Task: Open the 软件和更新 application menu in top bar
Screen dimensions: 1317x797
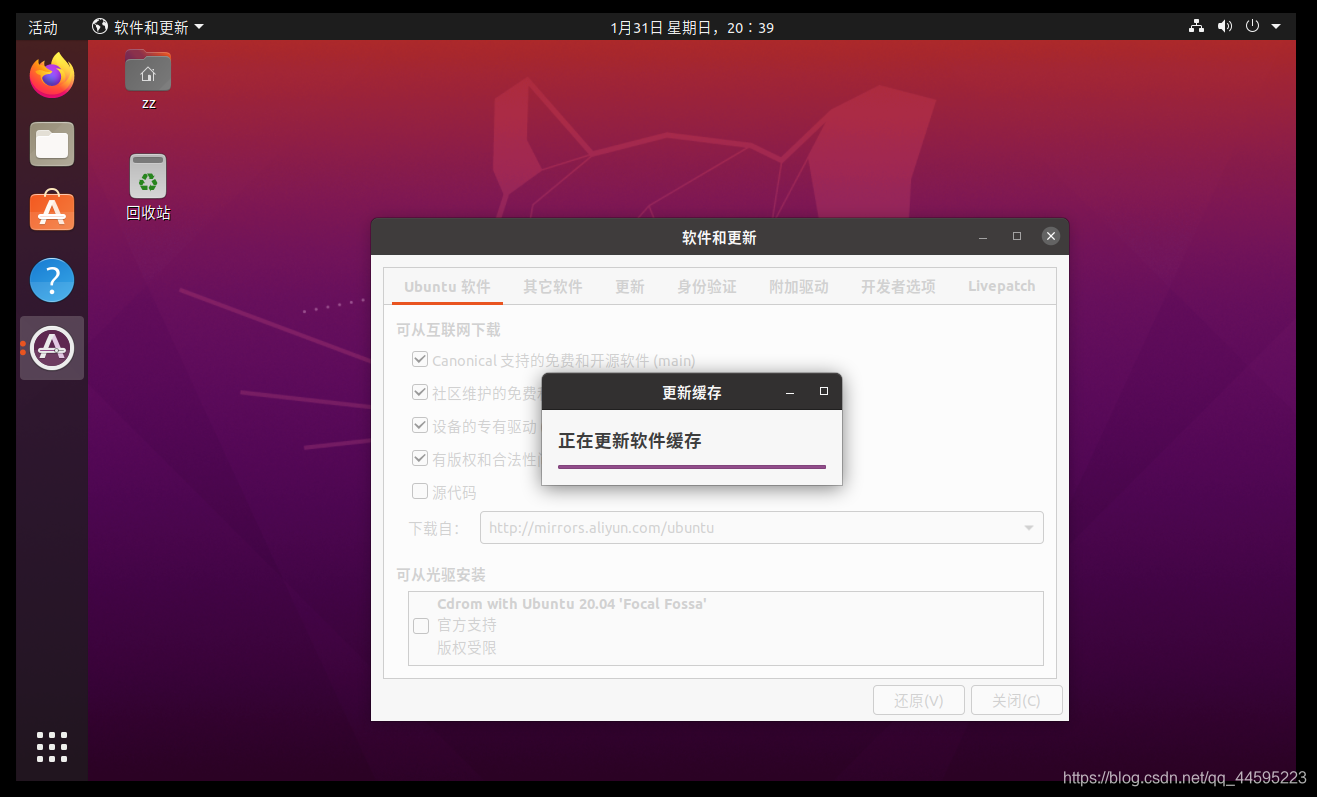Action: [x=147, y=27]
